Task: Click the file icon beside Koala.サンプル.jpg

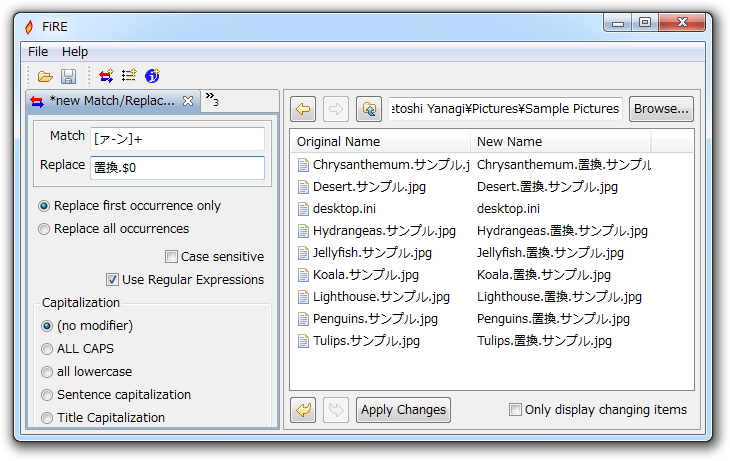Action: 303,275
